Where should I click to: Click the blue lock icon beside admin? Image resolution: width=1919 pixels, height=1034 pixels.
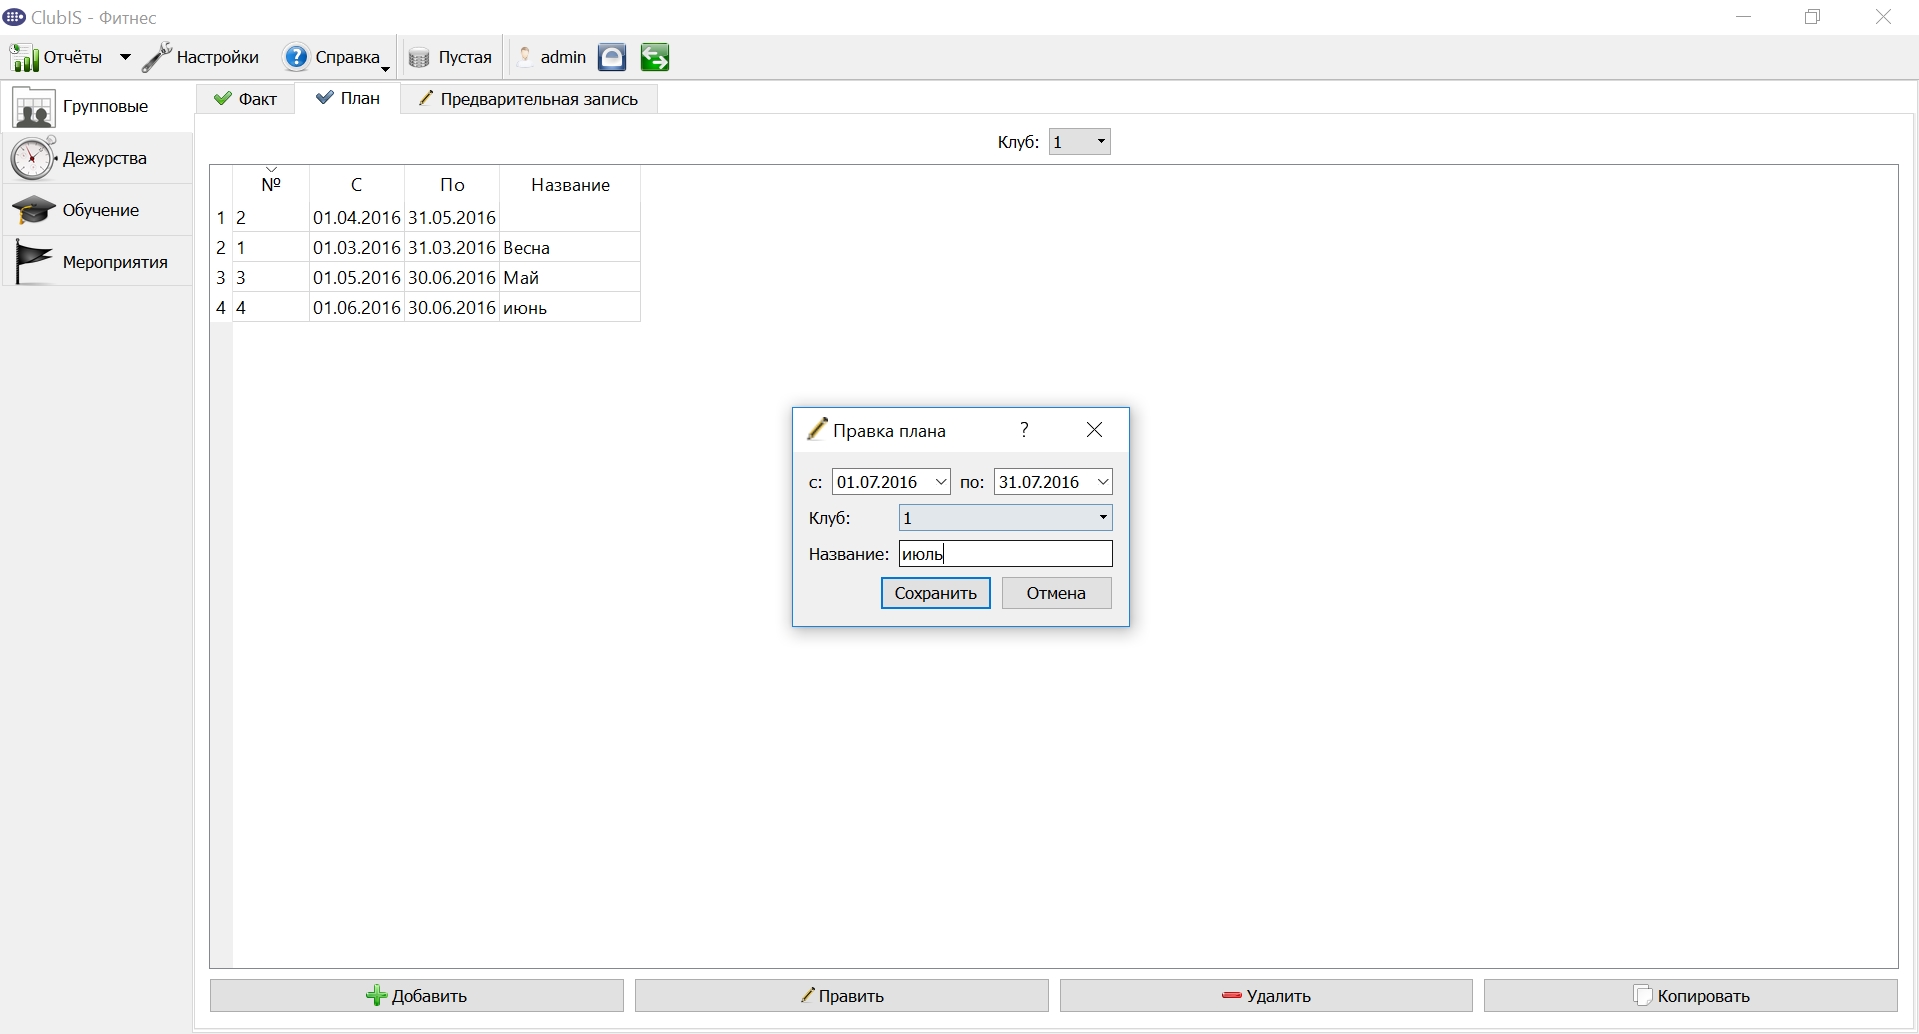(x=612, y=57)
